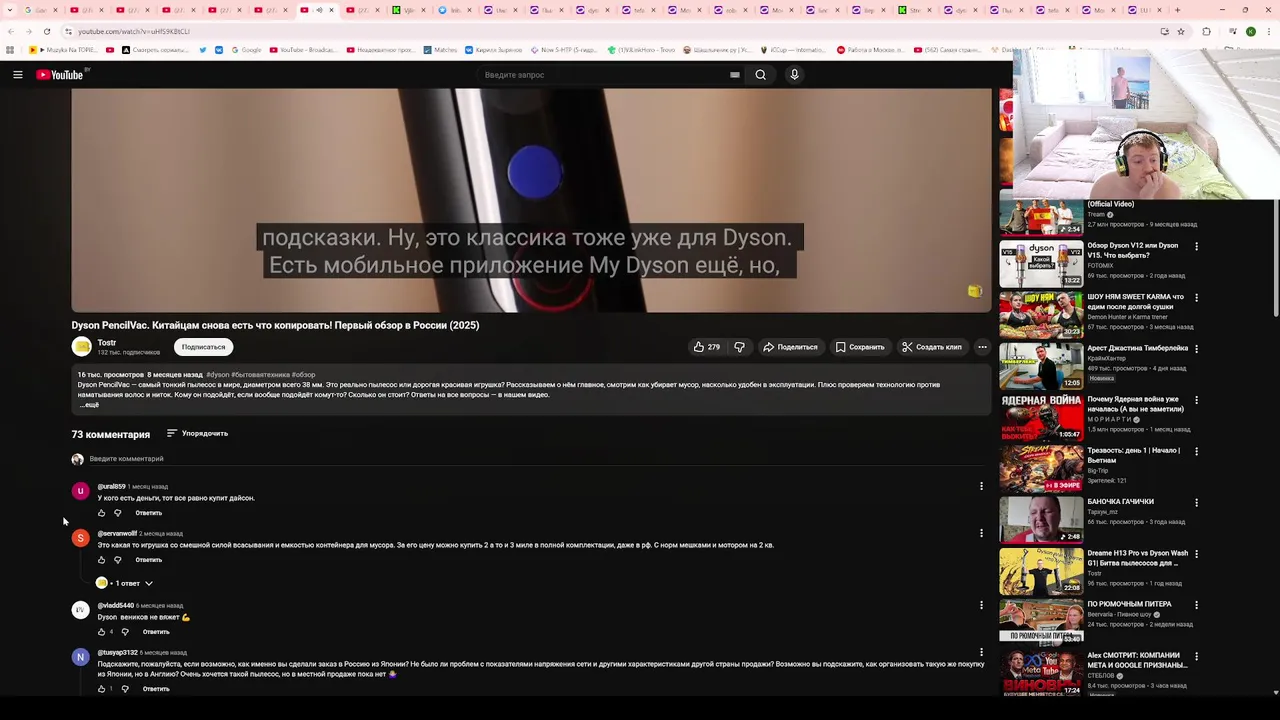This screenshot has width=1280, height=720.
Task: Create a clip with Создать клип
Action: (x=931, y=347)
